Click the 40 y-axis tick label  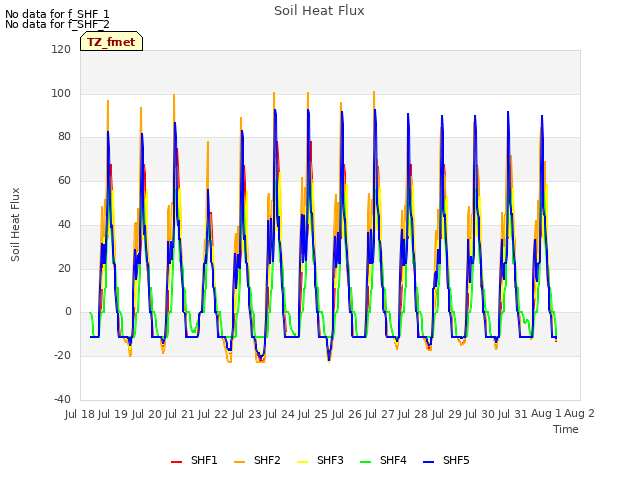[x=64, y=224]
